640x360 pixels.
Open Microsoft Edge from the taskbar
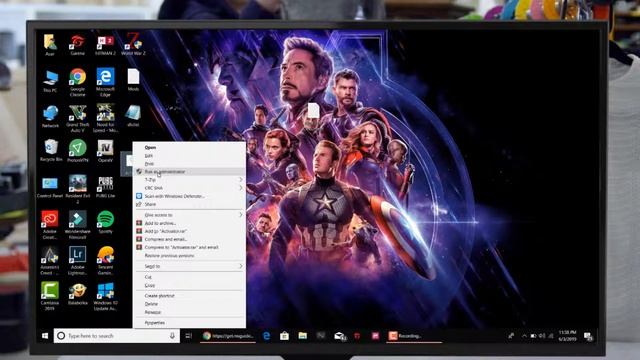[x=267, y=336]
